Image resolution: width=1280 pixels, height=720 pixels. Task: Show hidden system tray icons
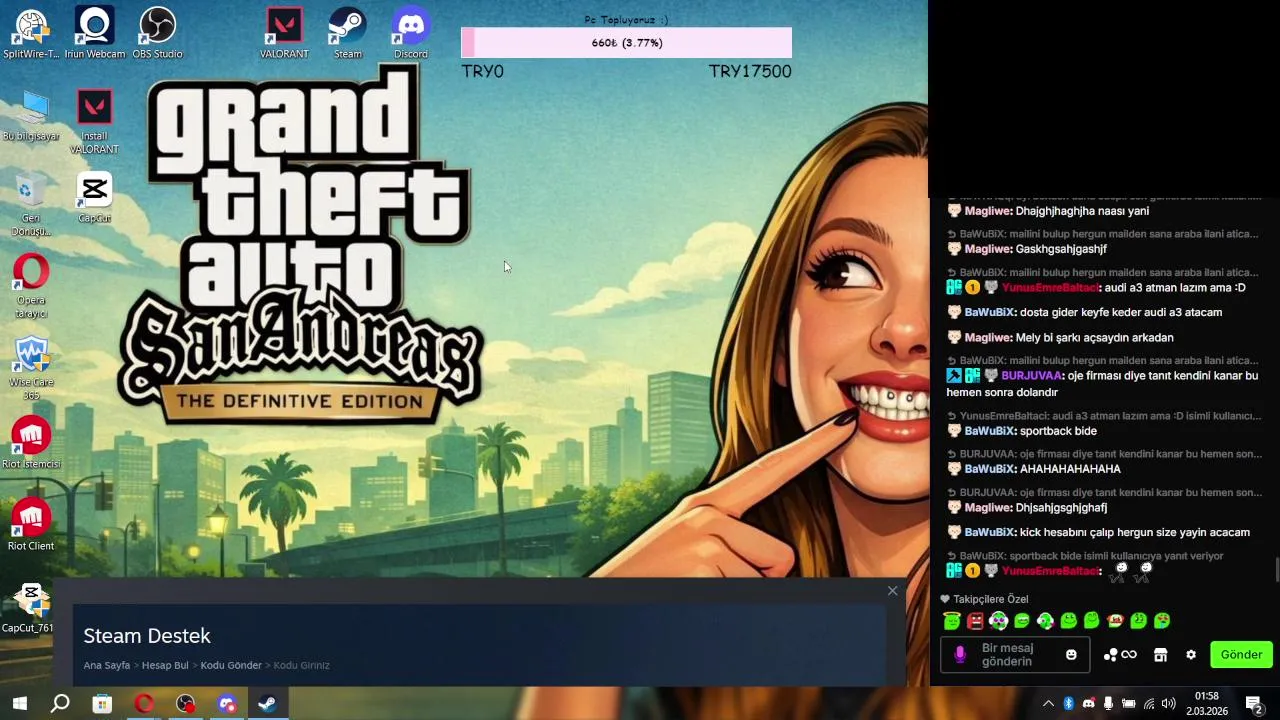(1048, 704)
